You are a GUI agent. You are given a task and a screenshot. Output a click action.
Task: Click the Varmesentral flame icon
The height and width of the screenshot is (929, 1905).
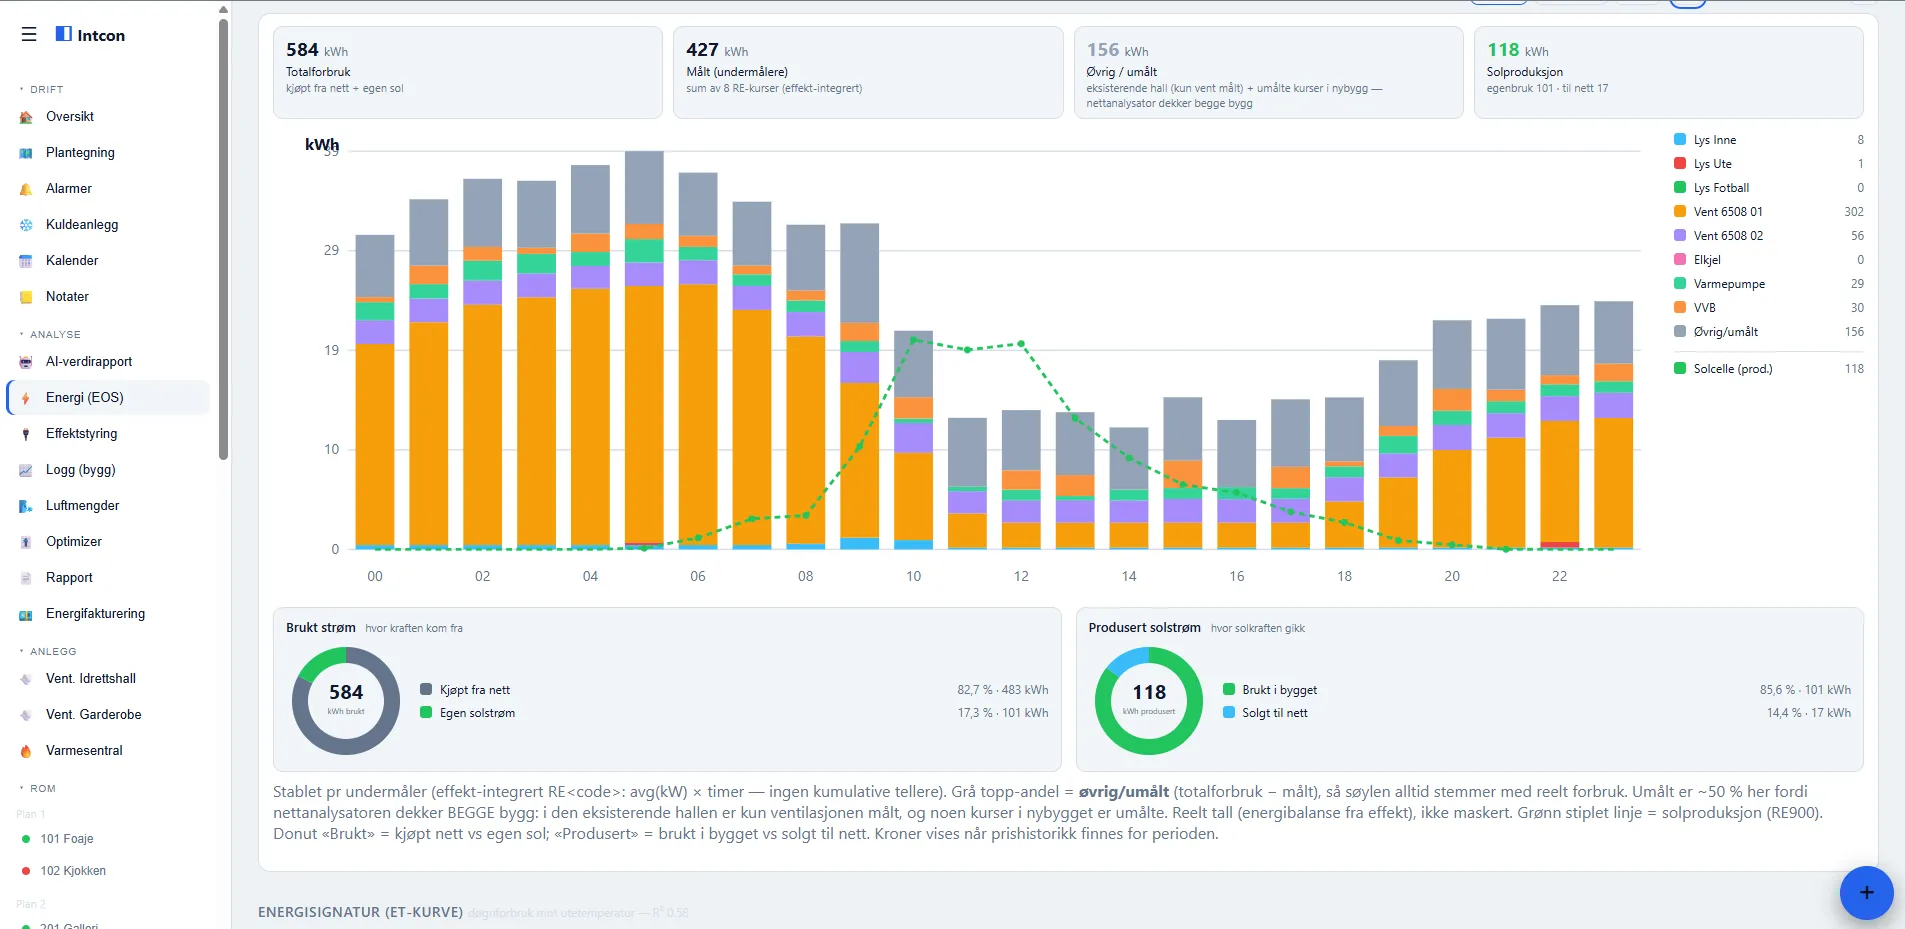[26, 751]
